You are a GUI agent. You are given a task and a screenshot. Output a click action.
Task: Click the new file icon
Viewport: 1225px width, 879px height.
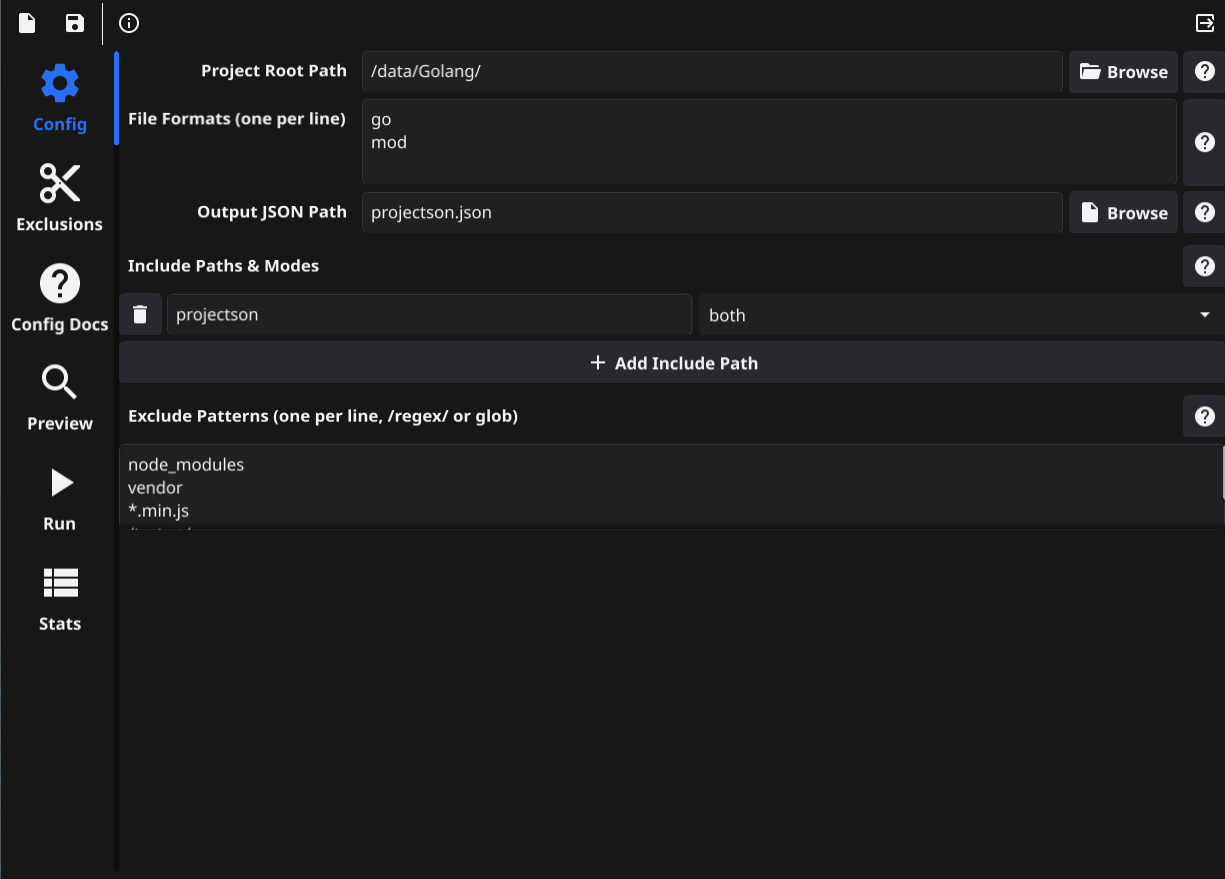(x=26, y=23)
